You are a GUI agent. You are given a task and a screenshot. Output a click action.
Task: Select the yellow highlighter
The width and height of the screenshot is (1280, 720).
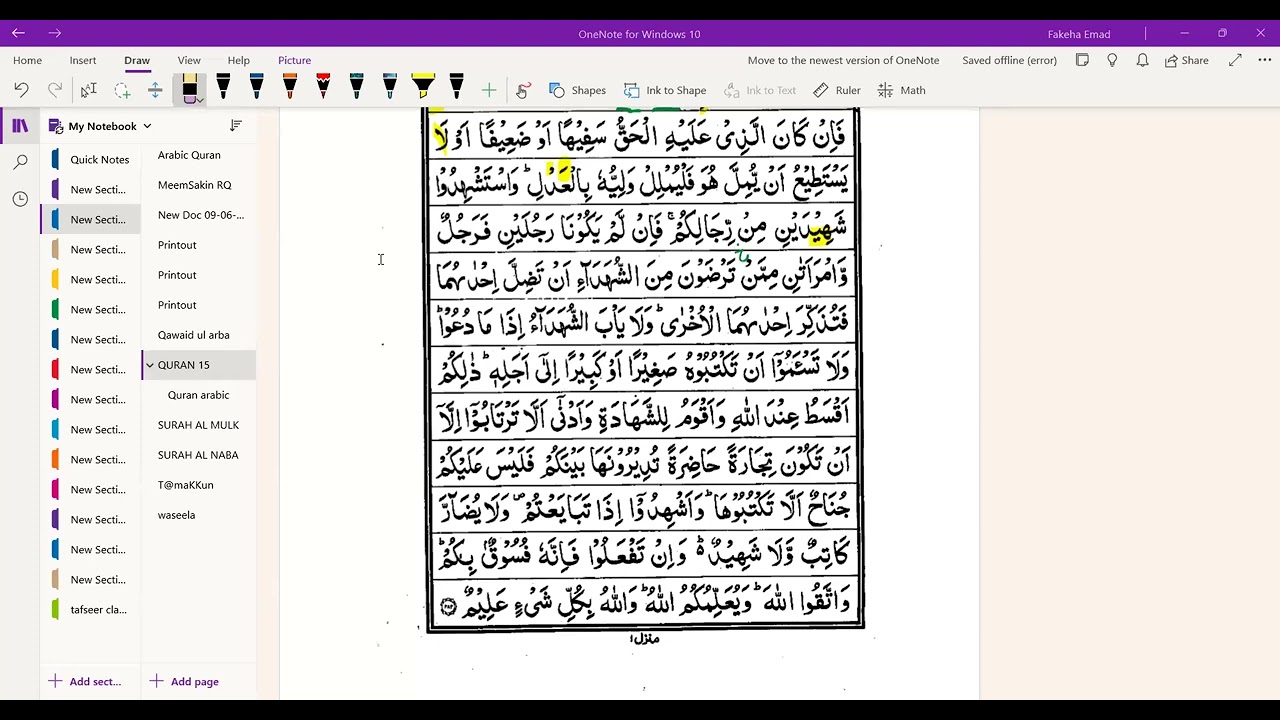423,87
